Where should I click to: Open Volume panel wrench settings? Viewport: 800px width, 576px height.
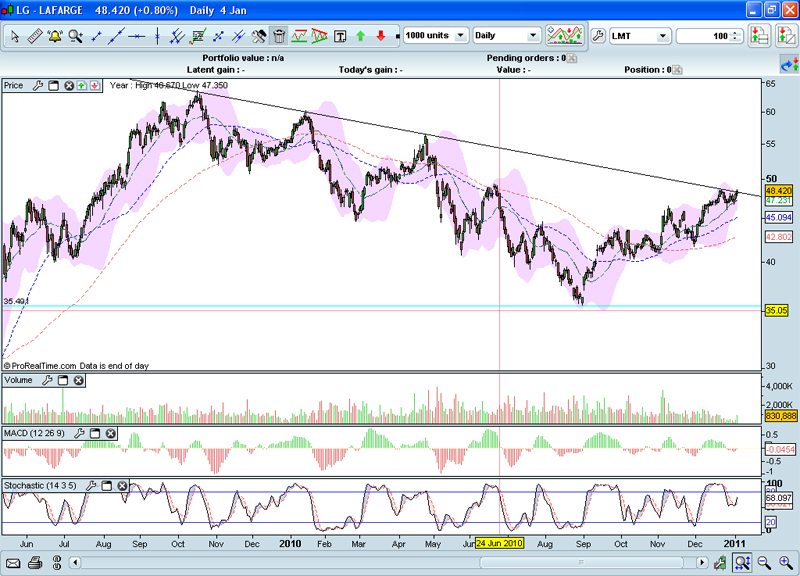point(47,380)
